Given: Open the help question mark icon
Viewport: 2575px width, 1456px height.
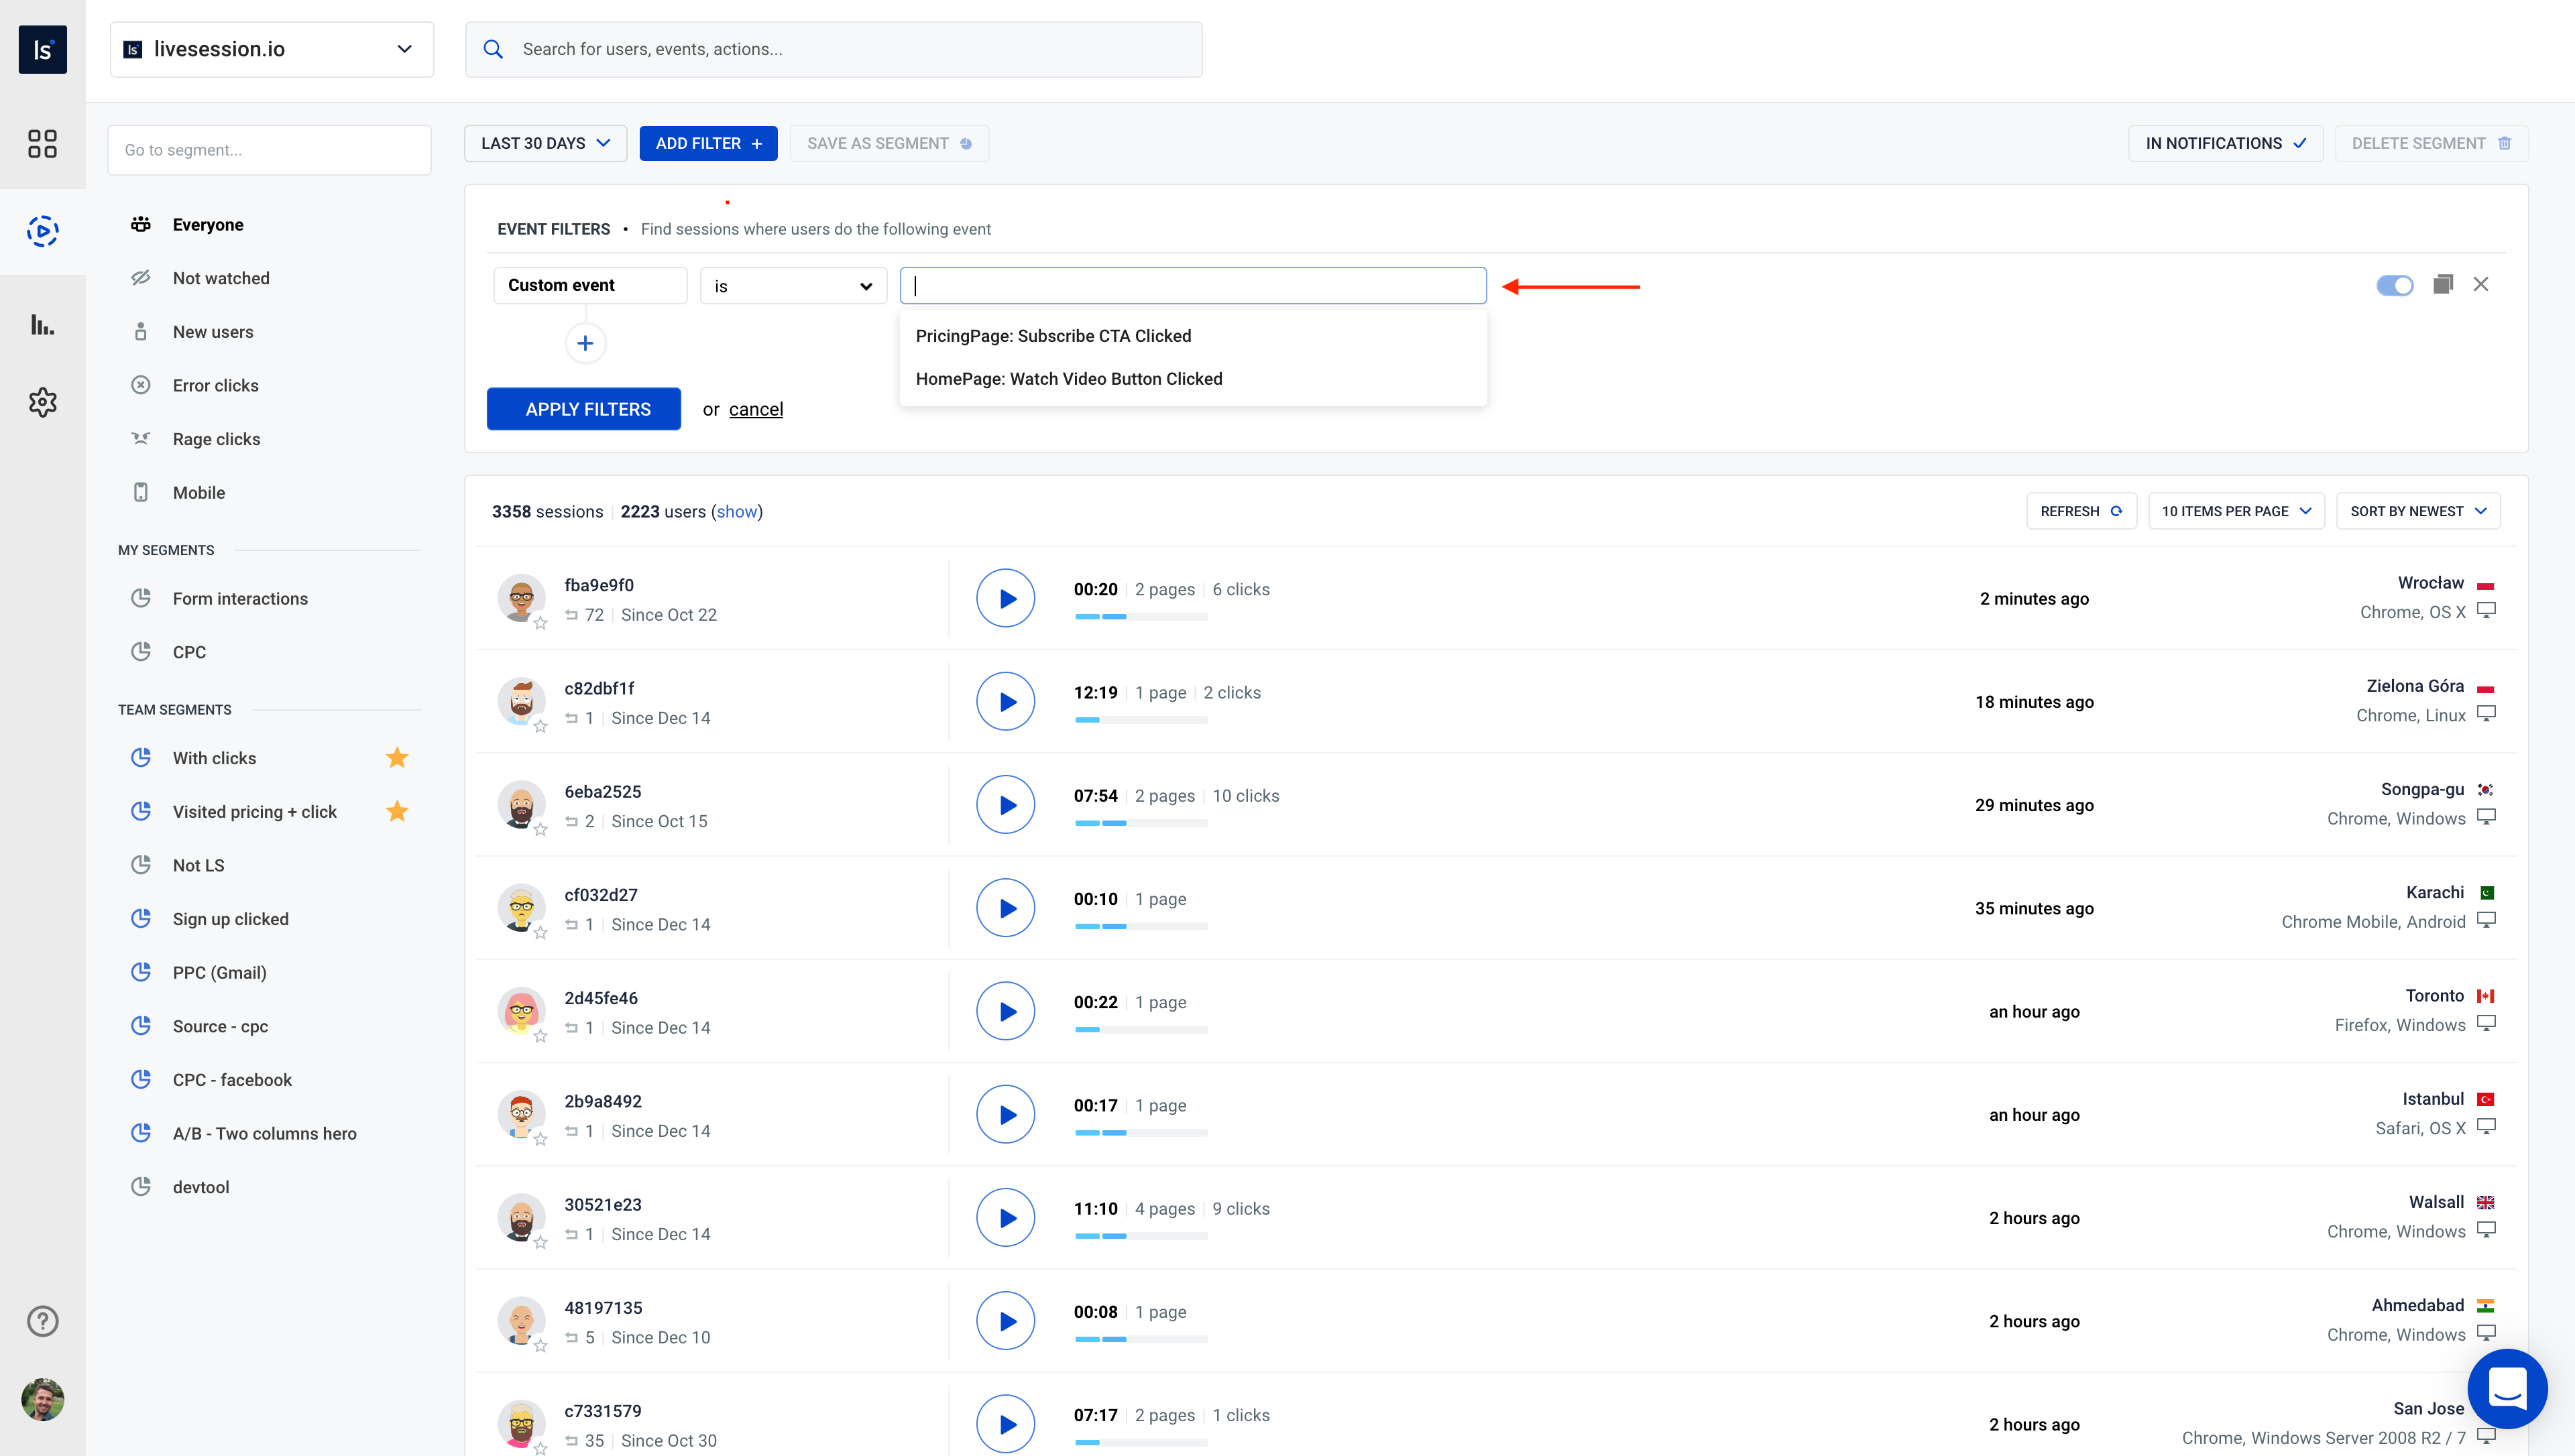Looking at the screenshot, I should tap(43, 1320).
